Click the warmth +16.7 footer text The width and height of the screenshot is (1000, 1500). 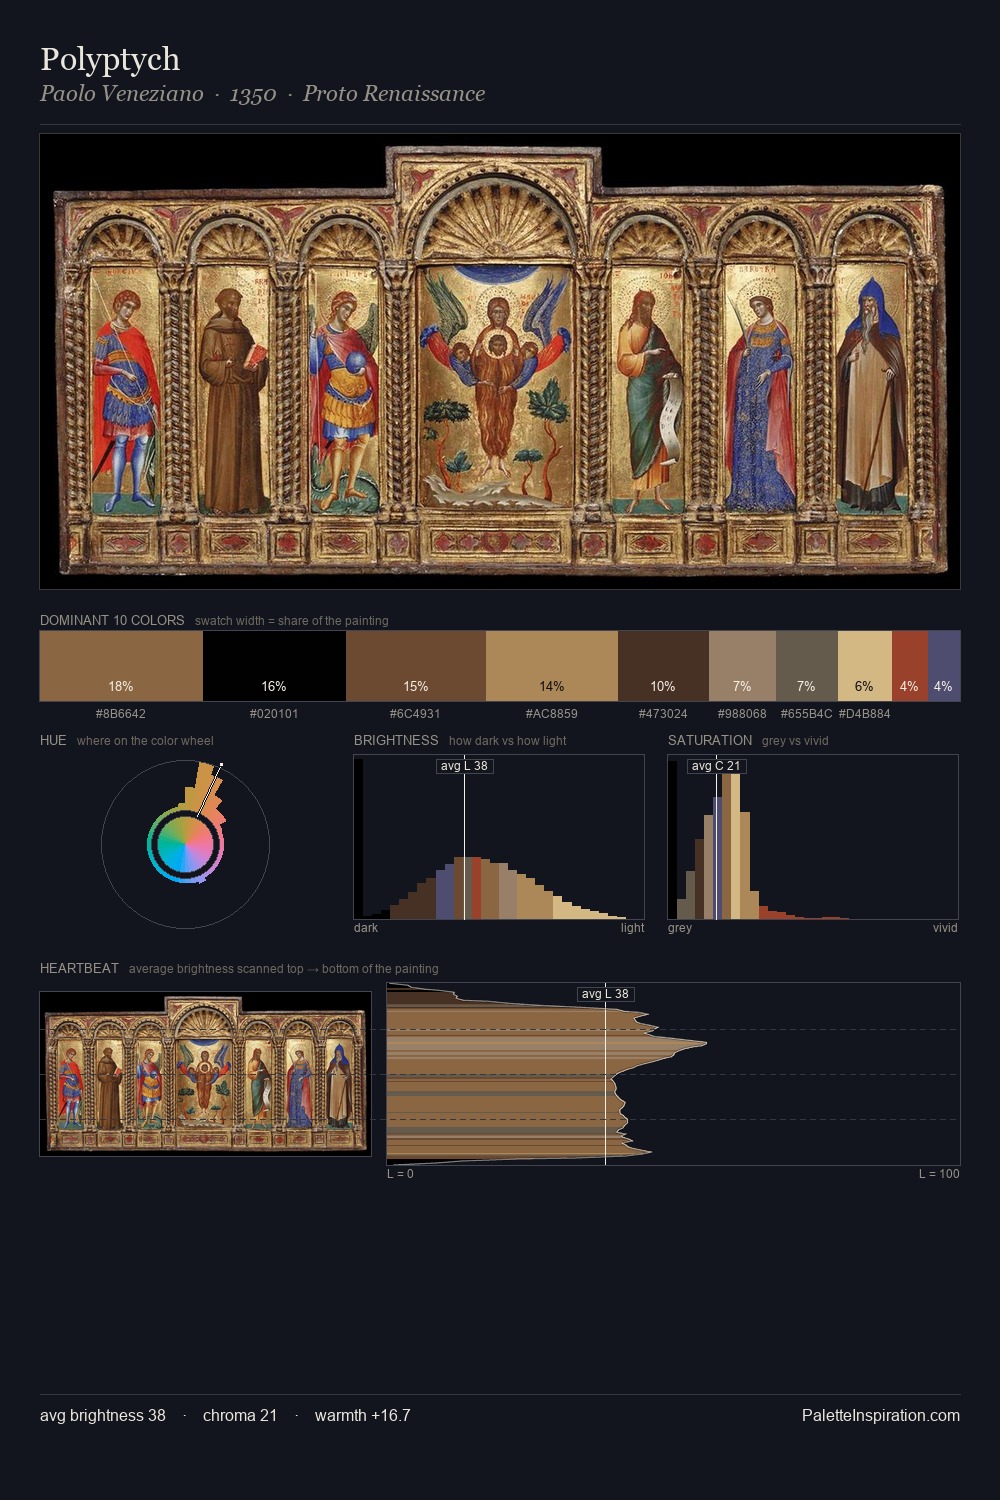coord(363,1415)
